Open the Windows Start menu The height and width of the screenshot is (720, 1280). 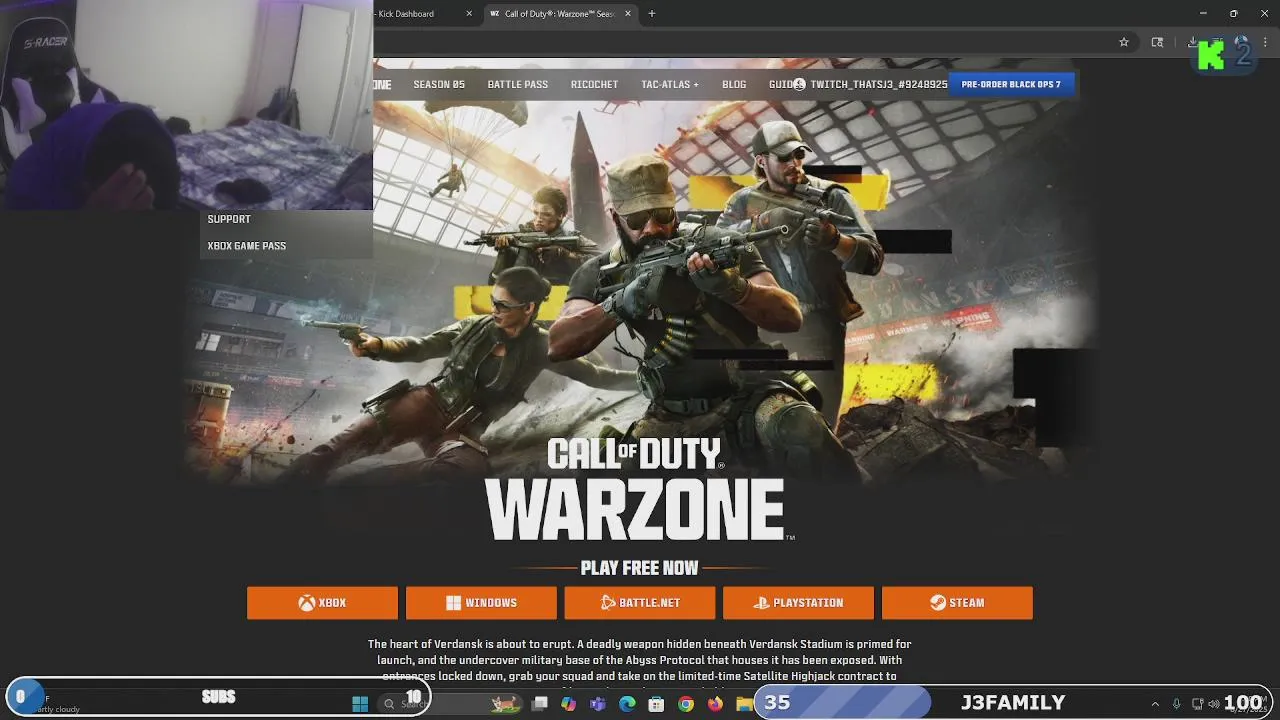pyautogui.click(x=360, y=704)
